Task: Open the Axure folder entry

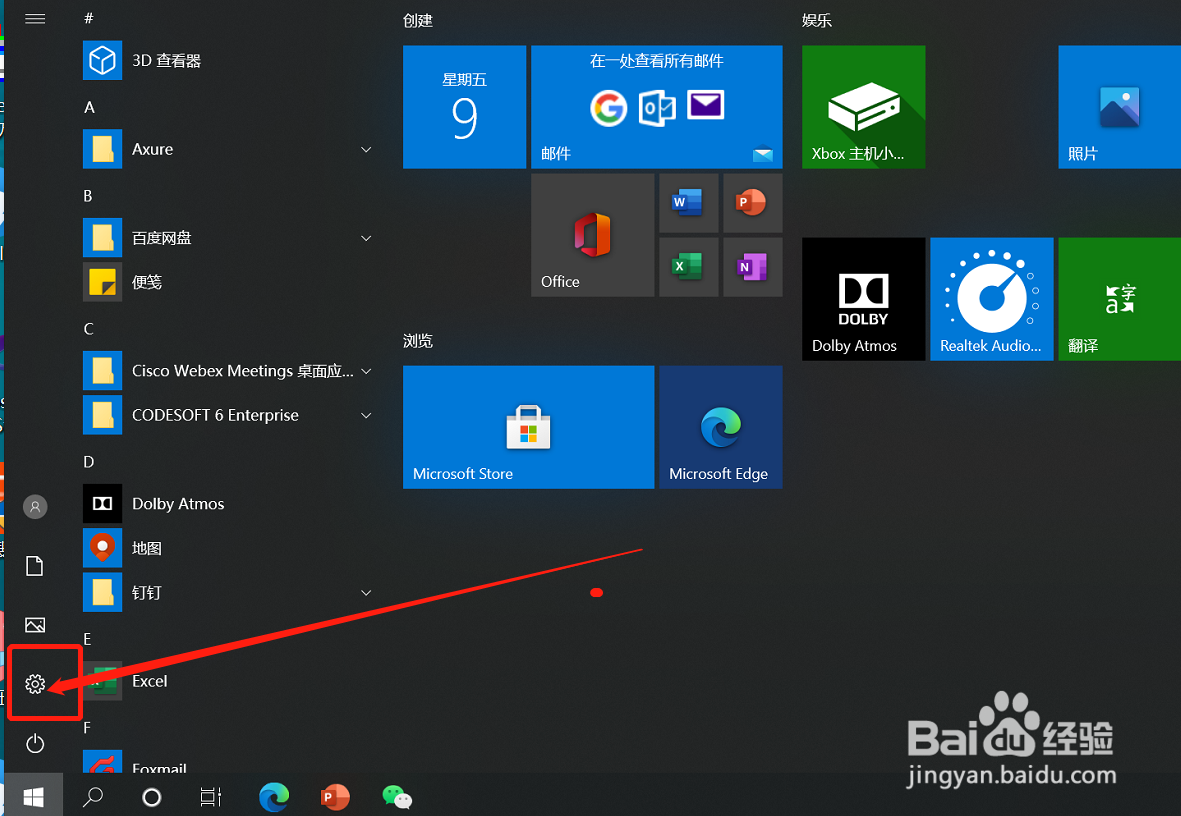Action: tap(226, 149)
